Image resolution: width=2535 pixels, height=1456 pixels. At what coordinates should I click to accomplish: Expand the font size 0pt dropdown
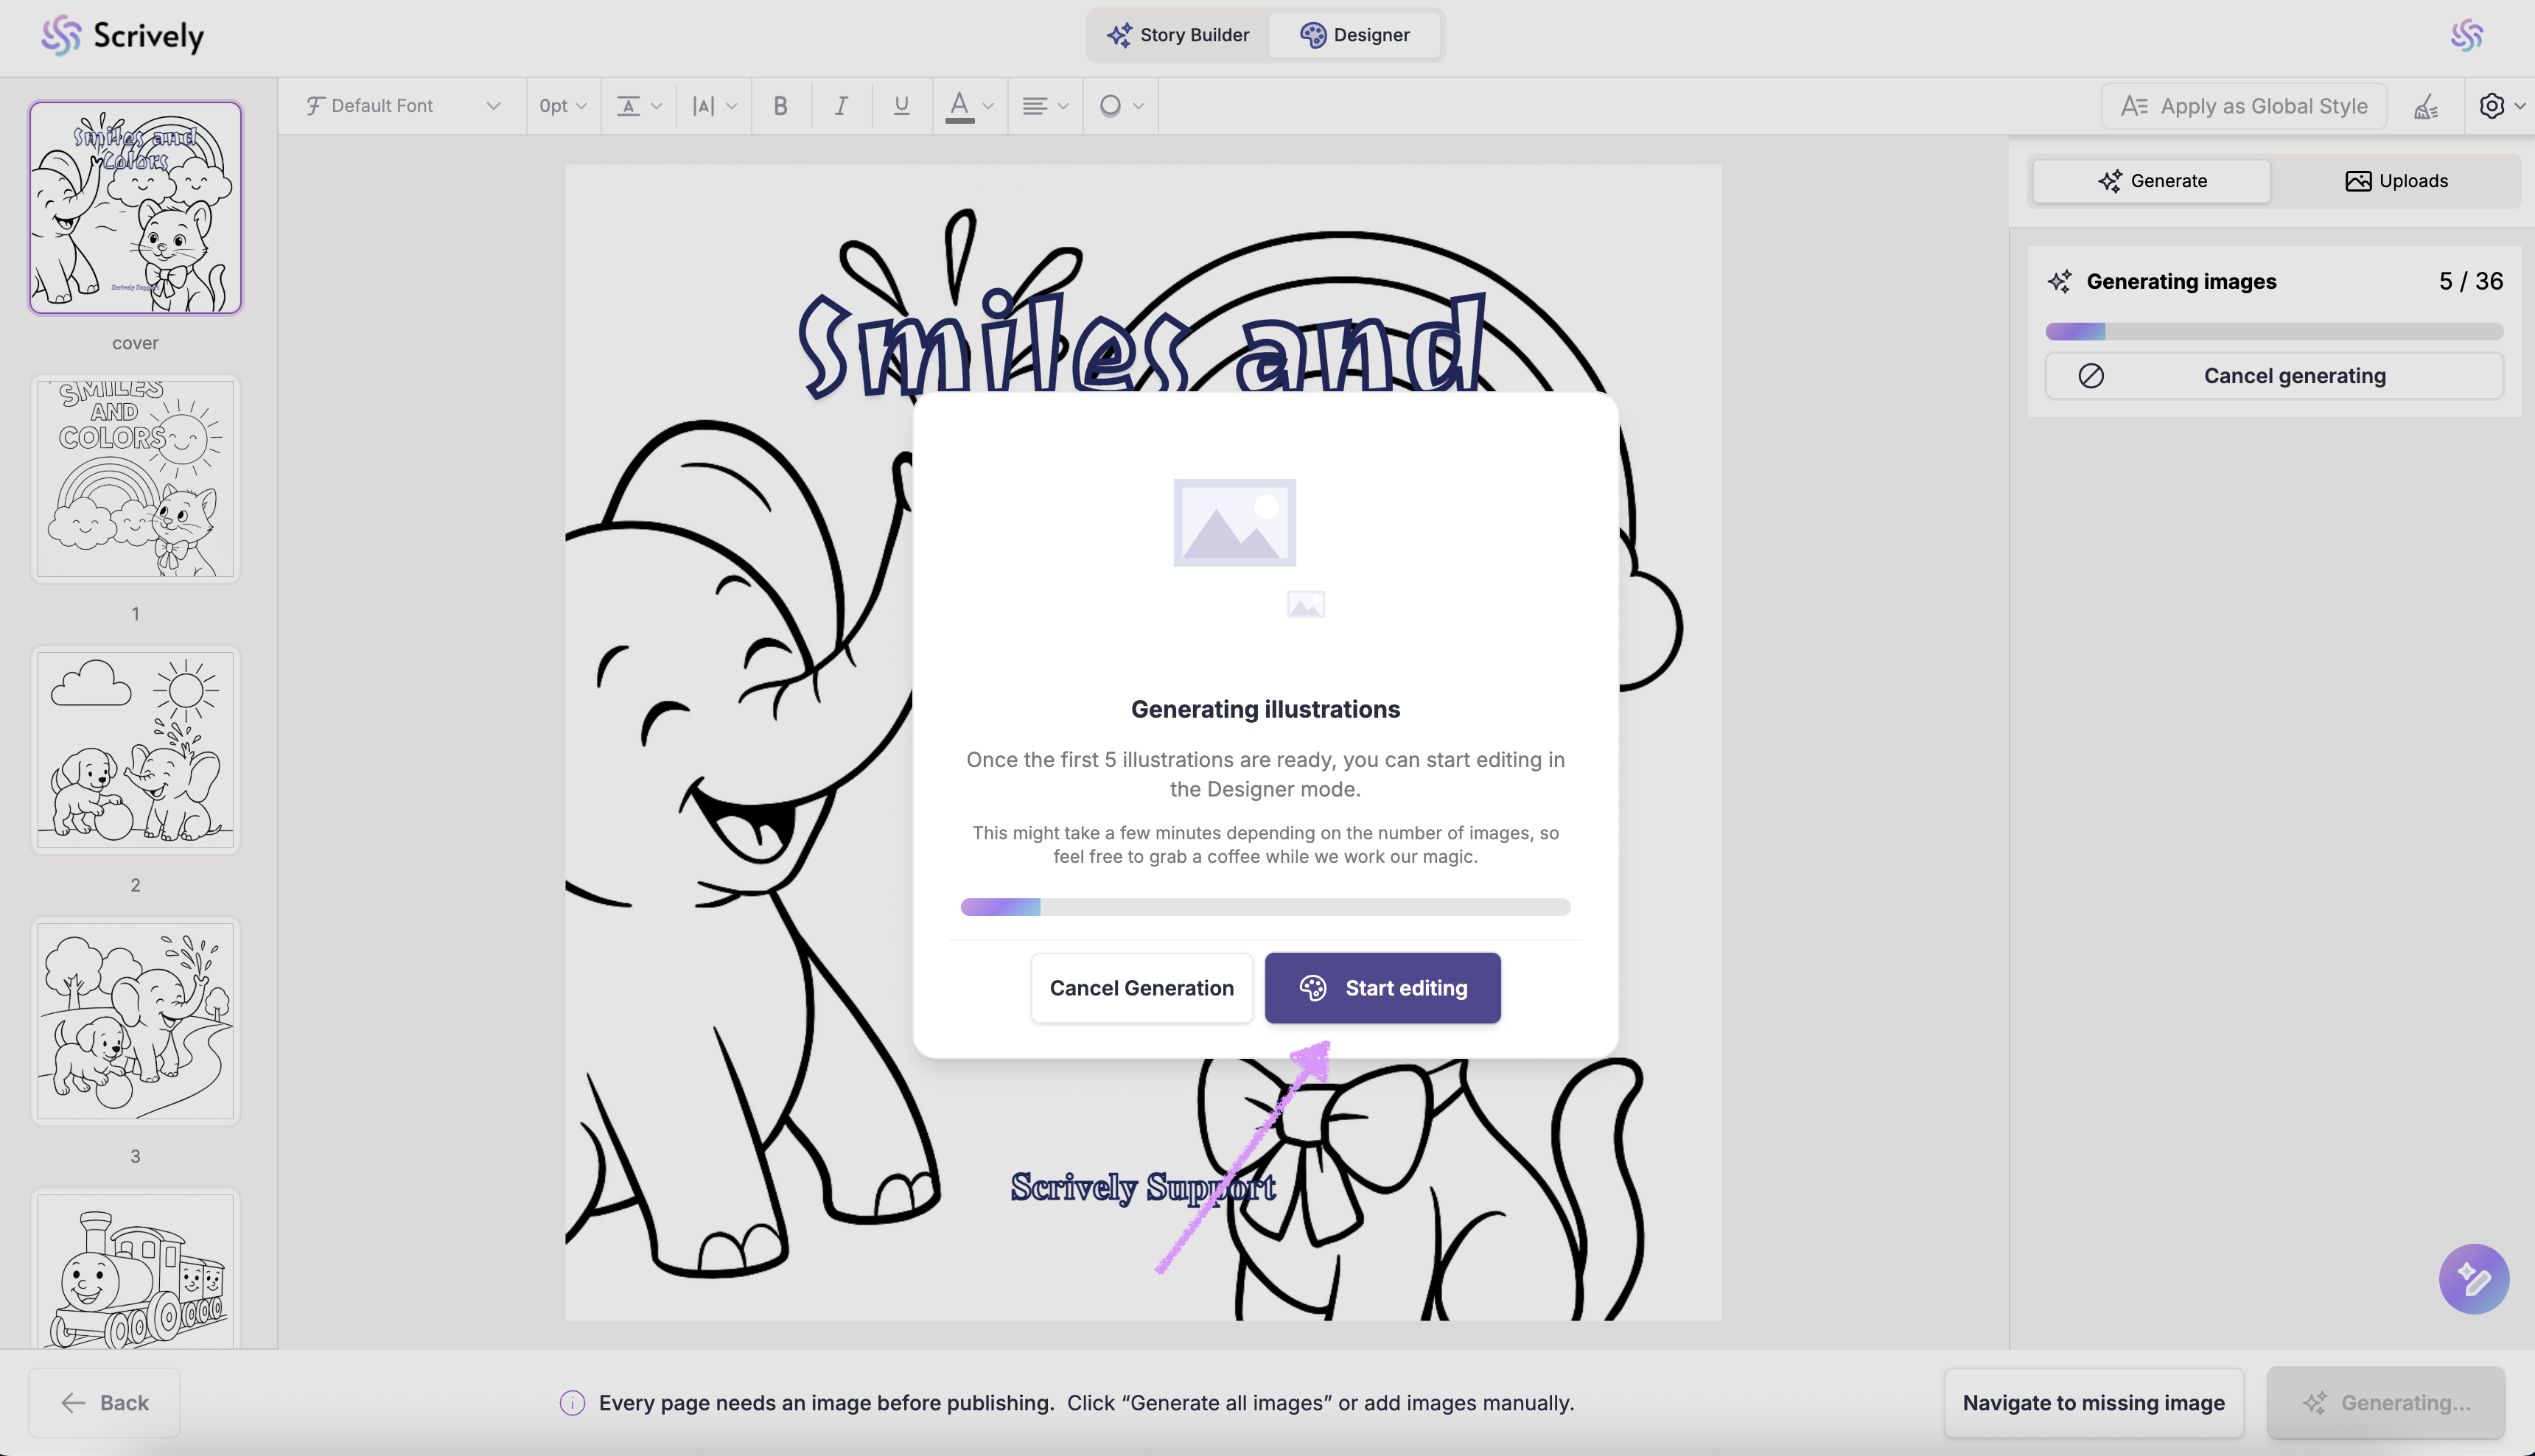pyautogui.click(x=562, y=106)
